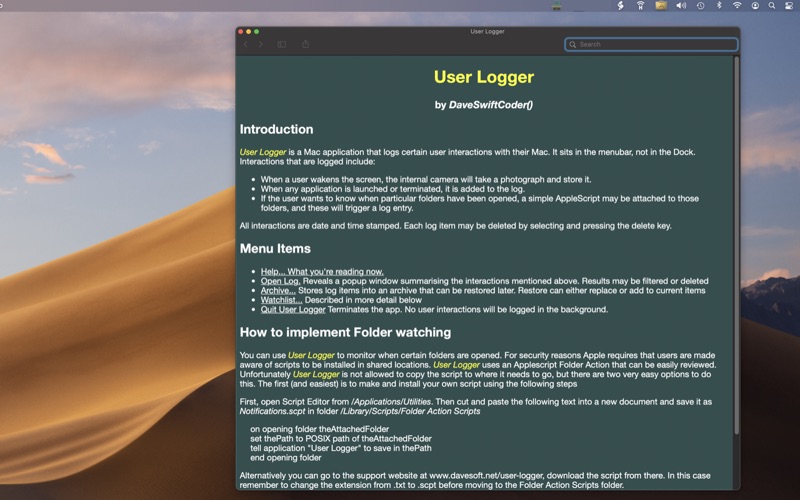
Task: Open the hotspot antenna menubar icon
Action: 640,6
